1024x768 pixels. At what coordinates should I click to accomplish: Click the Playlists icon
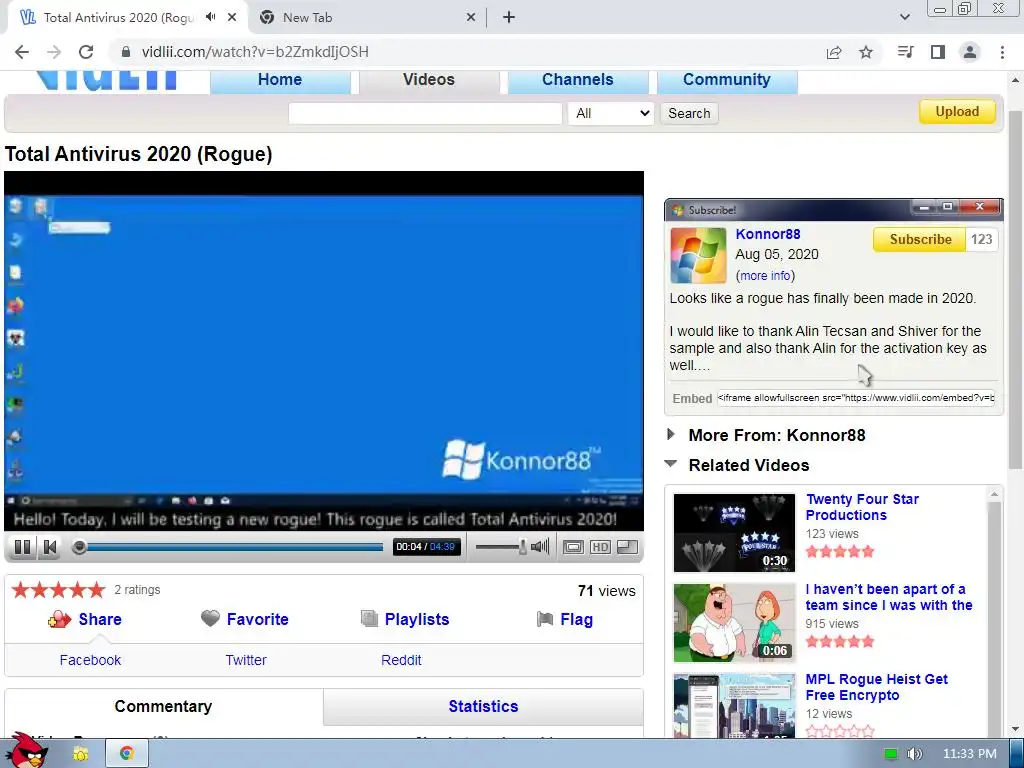(x=370, y=618)
